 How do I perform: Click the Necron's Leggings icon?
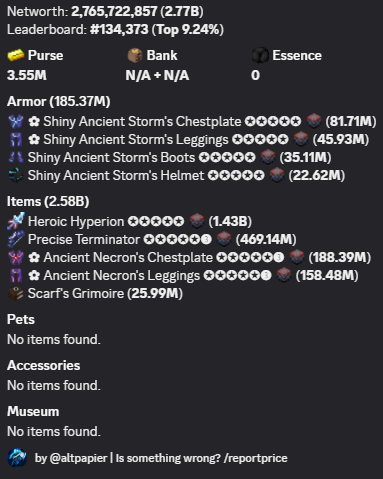pos(16,275)
